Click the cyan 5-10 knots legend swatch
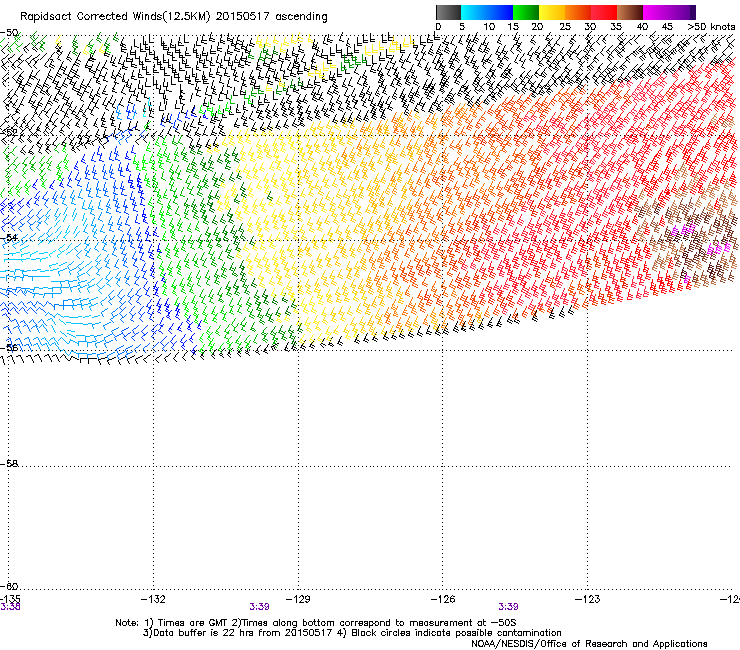 [474, 12]
